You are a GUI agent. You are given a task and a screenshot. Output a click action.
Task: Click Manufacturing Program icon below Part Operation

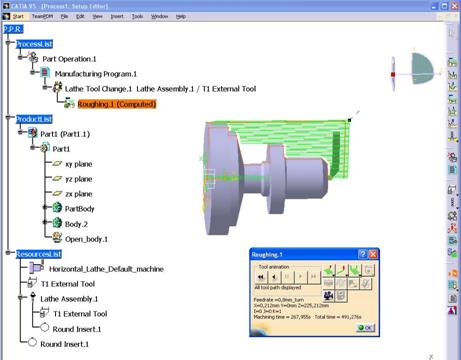coord(452,170)
